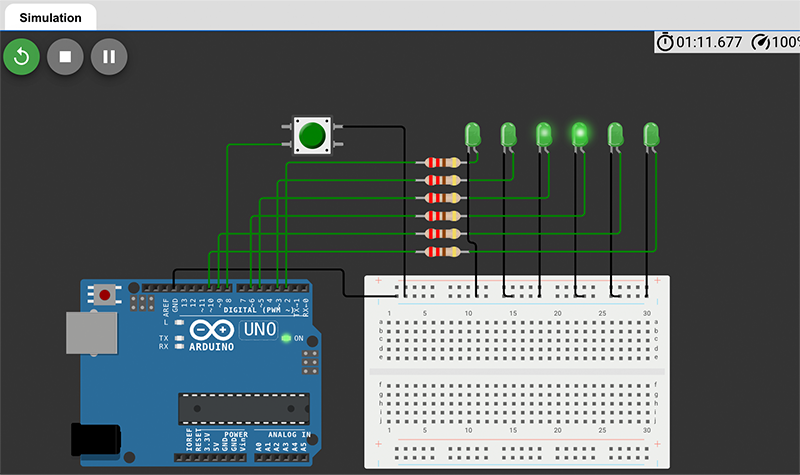Click the TX indicator LED on Arduino

(179, 338)
